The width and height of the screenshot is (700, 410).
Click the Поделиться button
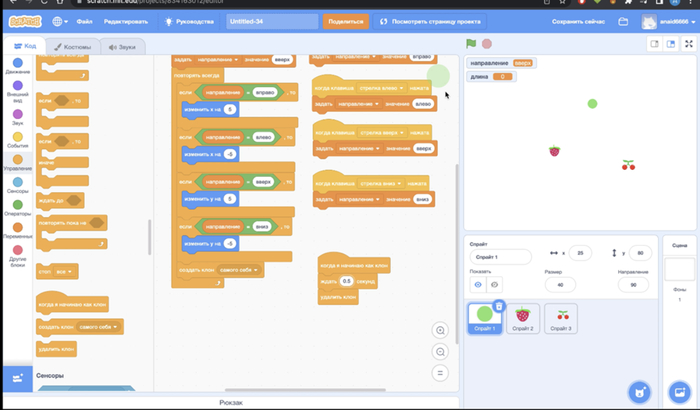346,21
